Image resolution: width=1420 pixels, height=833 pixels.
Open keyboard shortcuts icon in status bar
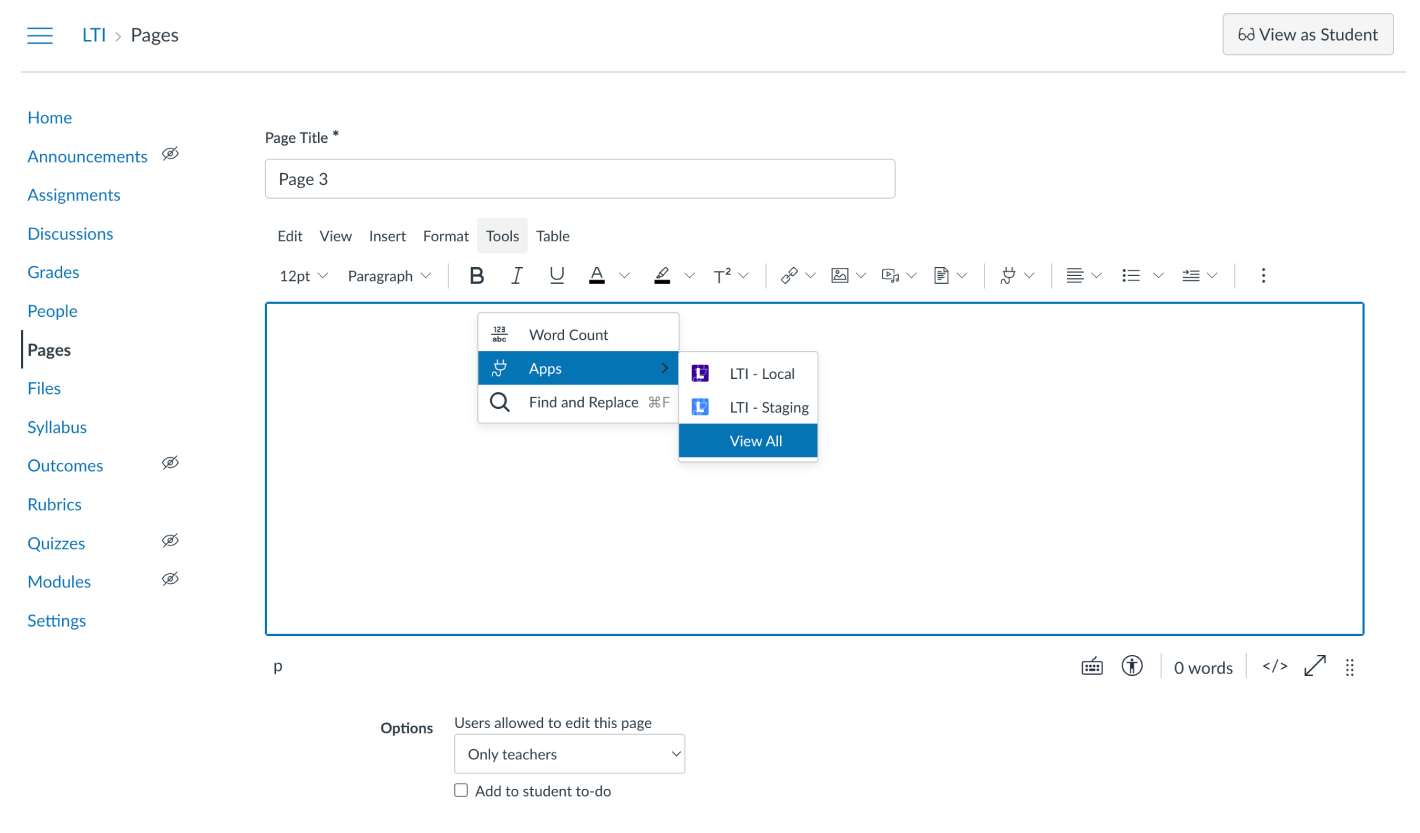tap(1092, 667)
